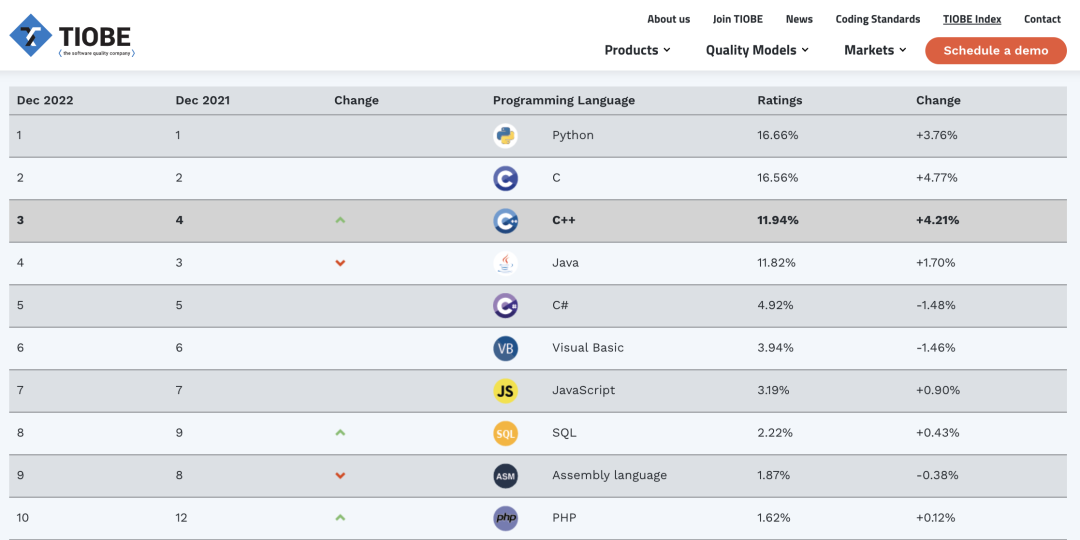
Task: Click the Assembly language ASM icon
Action: (505, 476)
